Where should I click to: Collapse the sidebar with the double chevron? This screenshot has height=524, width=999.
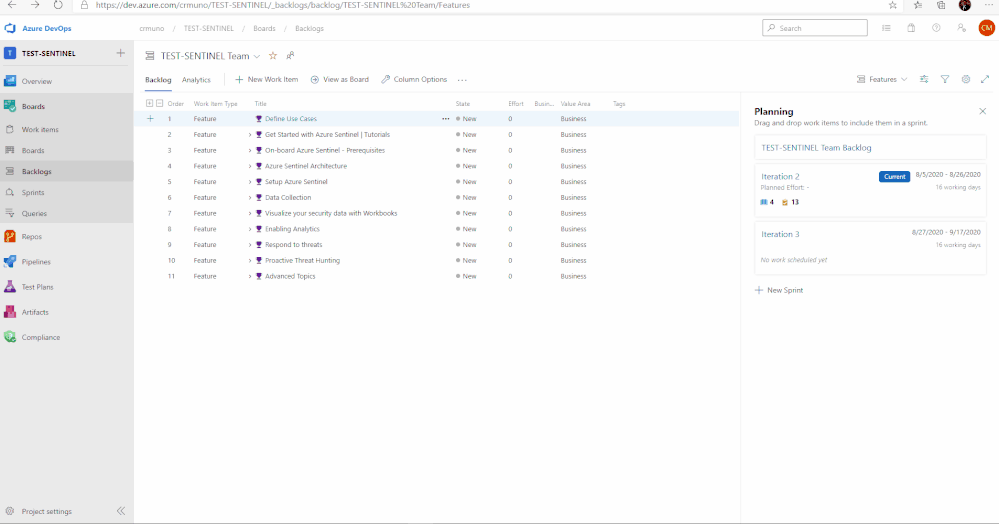tap(121, 511)
